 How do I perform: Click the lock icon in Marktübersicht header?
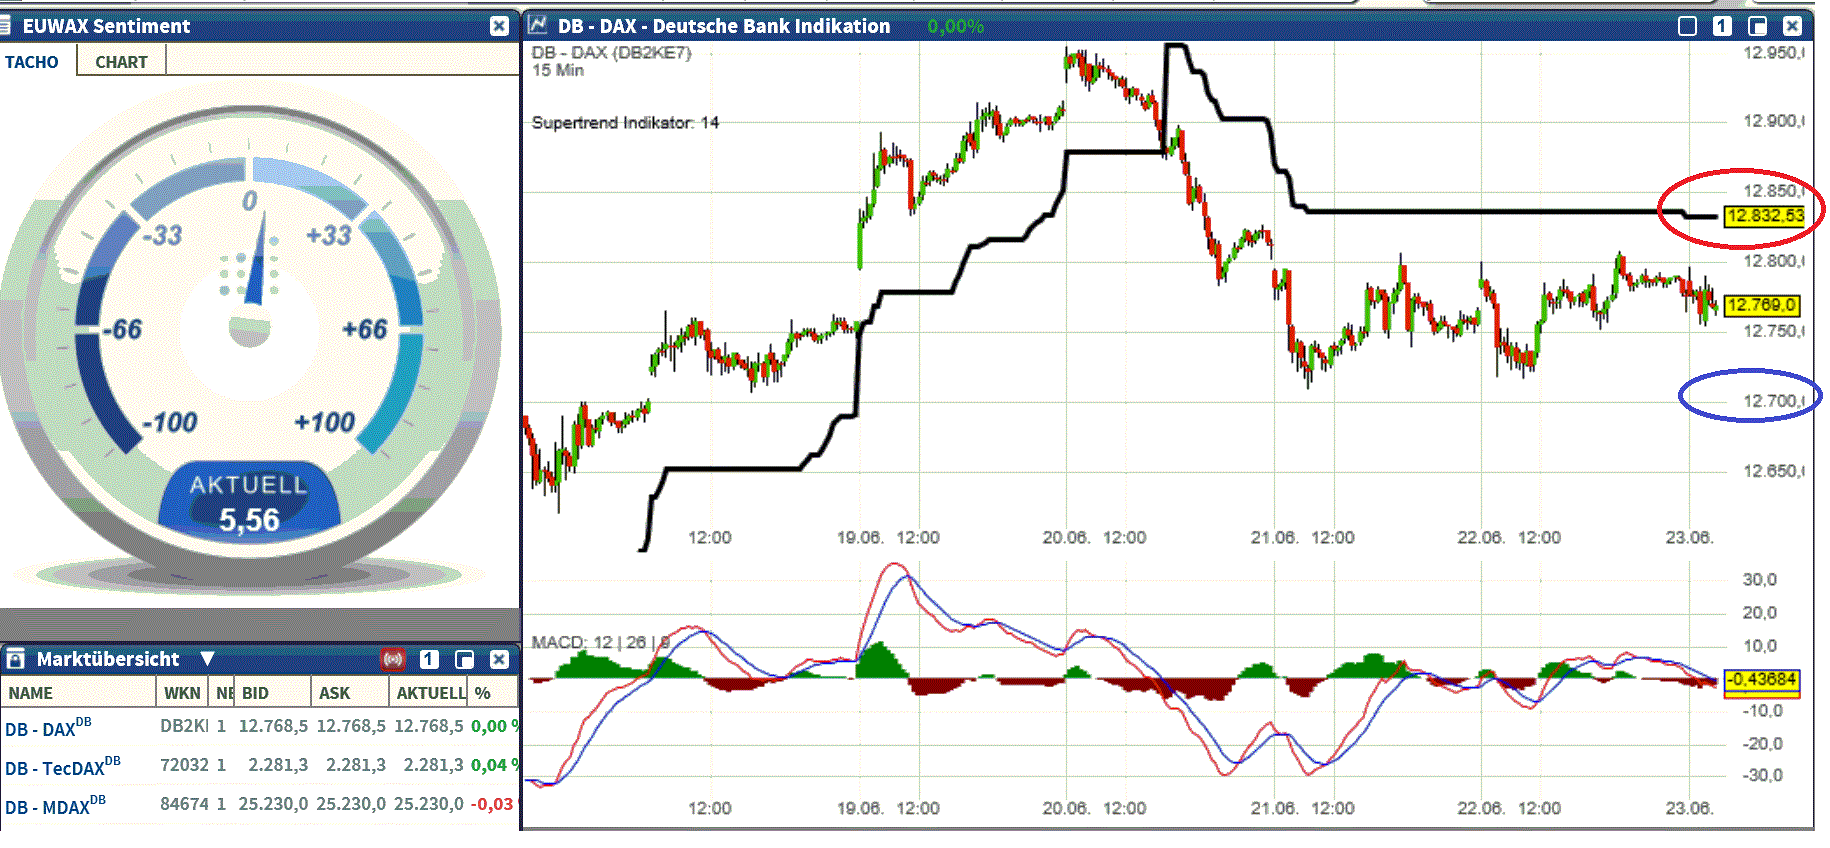click(x=15, y=659)
